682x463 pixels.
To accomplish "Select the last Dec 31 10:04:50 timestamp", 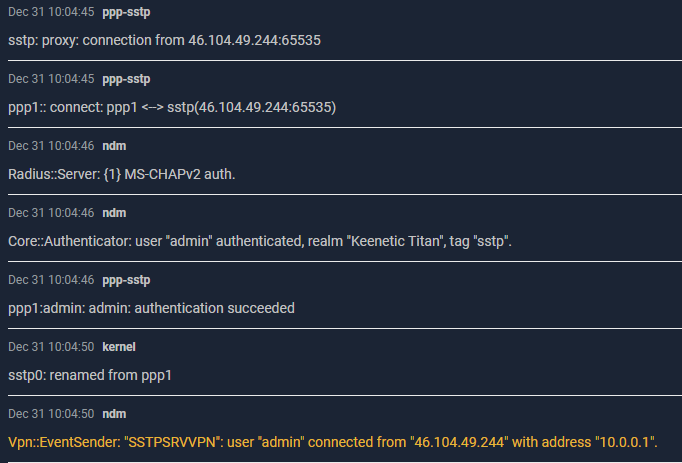I will (x=51, y=414).
